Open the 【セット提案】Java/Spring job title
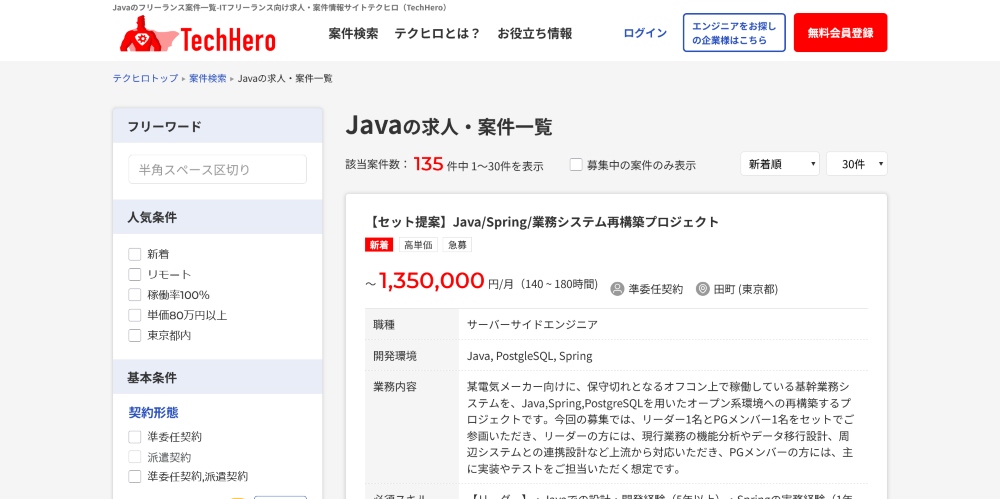The image size is (1000, 499). pyautogui.click(x=543, y=222)
